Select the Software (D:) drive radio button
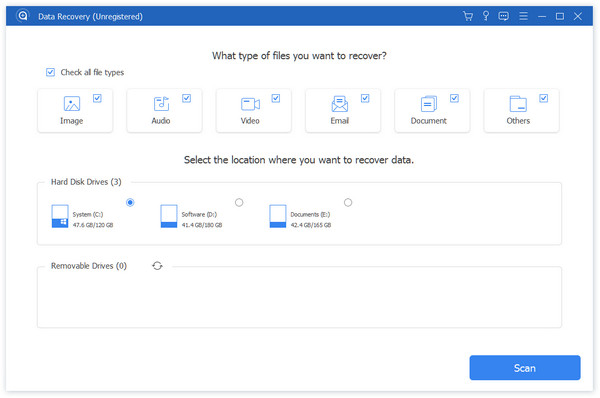Viewport: 600px width, 398px height. click(239, 202)
